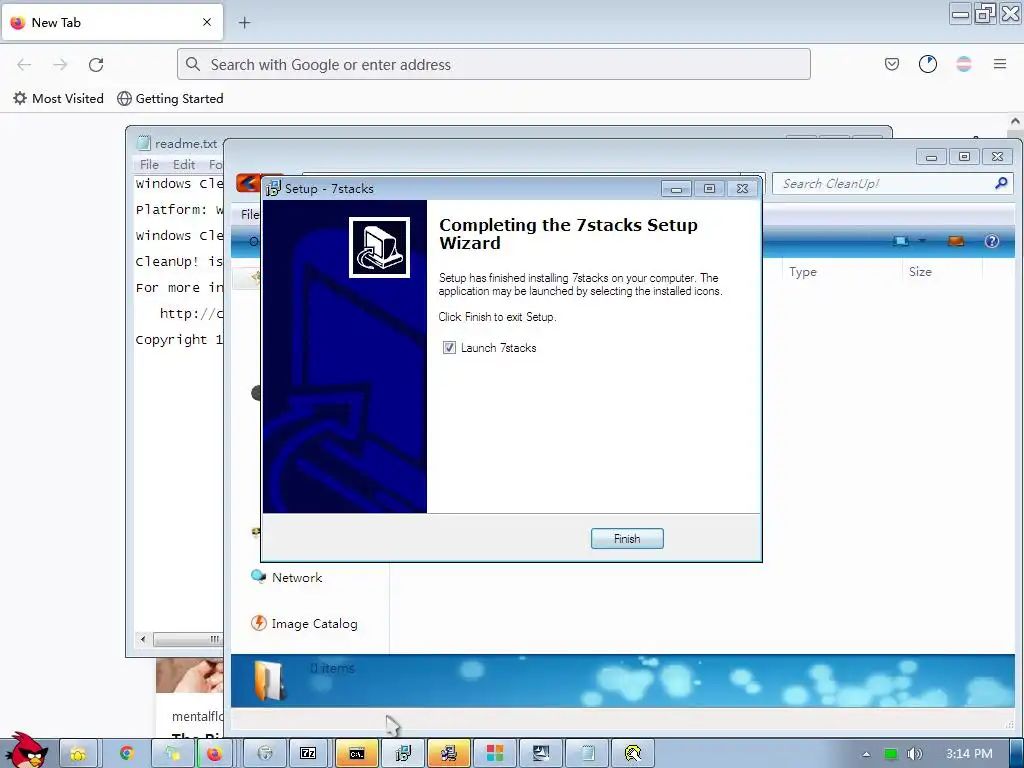Close the Setup - 7stacks dialog
The height and width of the screenshot is (768, 1024).
(743, 189)
